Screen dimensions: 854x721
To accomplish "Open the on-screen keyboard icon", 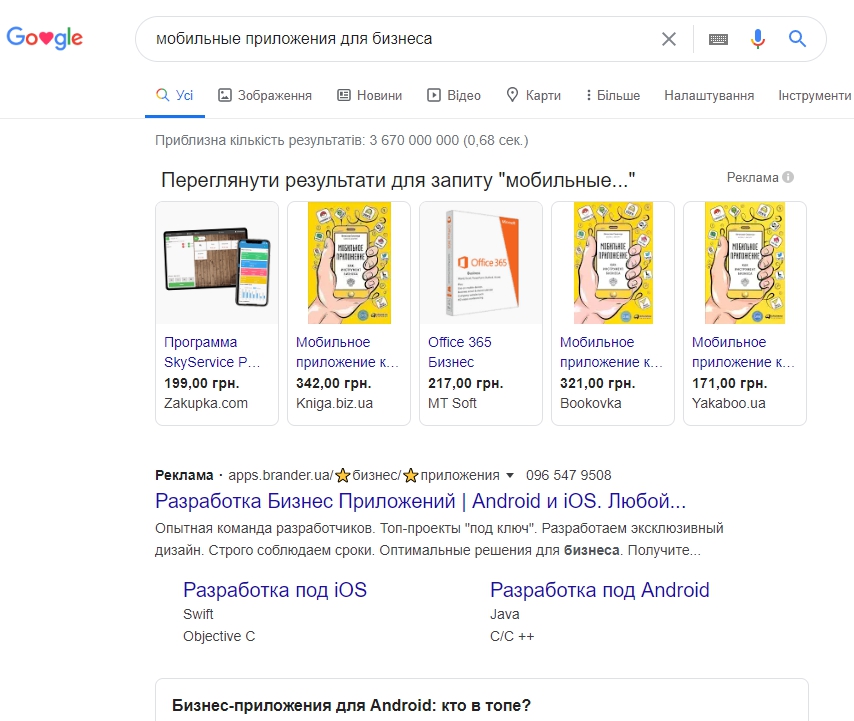I will coord(718,39).
